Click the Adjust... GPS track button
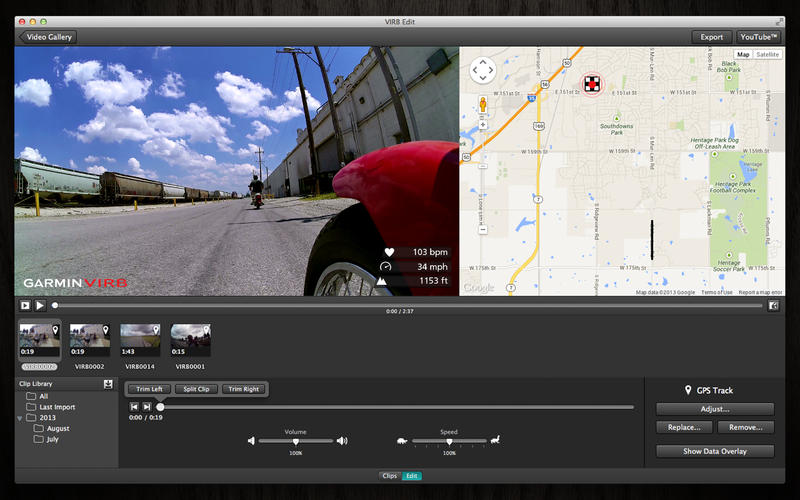The image size is (800, 500). coord(715,409)
